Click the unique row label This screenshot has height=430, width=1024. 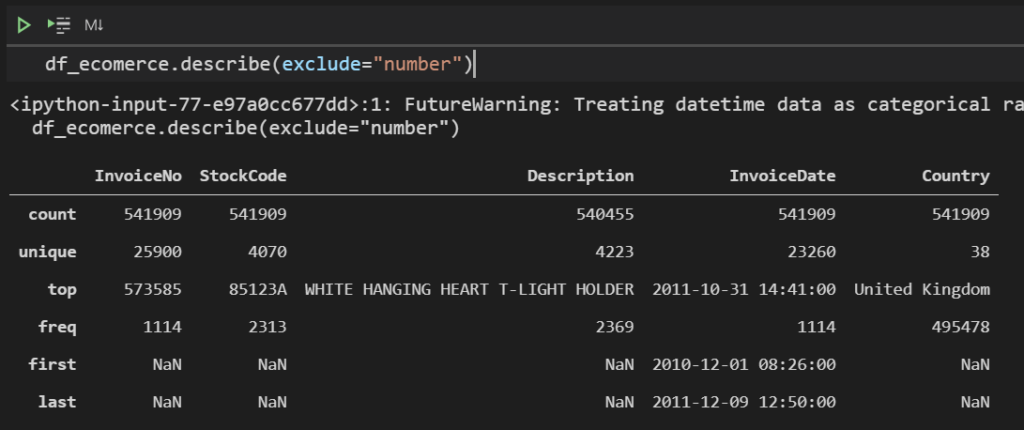pyautogui.click(x=48, y=252)
